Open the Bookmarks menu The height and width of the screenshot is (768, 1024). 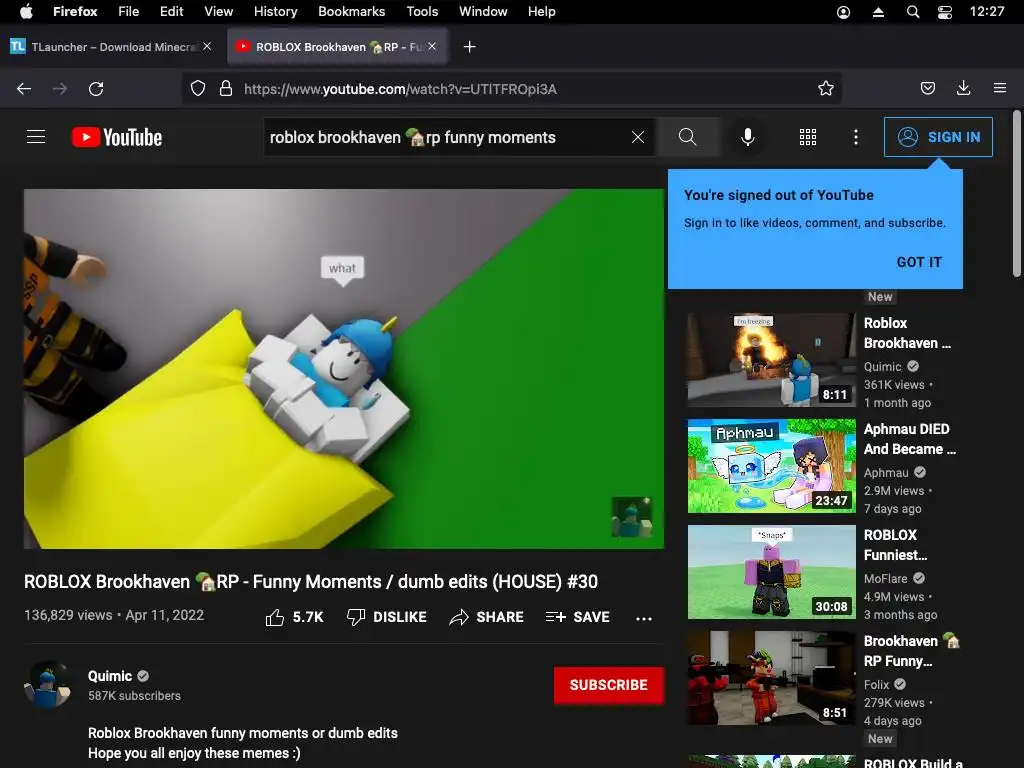coord(352,11)
